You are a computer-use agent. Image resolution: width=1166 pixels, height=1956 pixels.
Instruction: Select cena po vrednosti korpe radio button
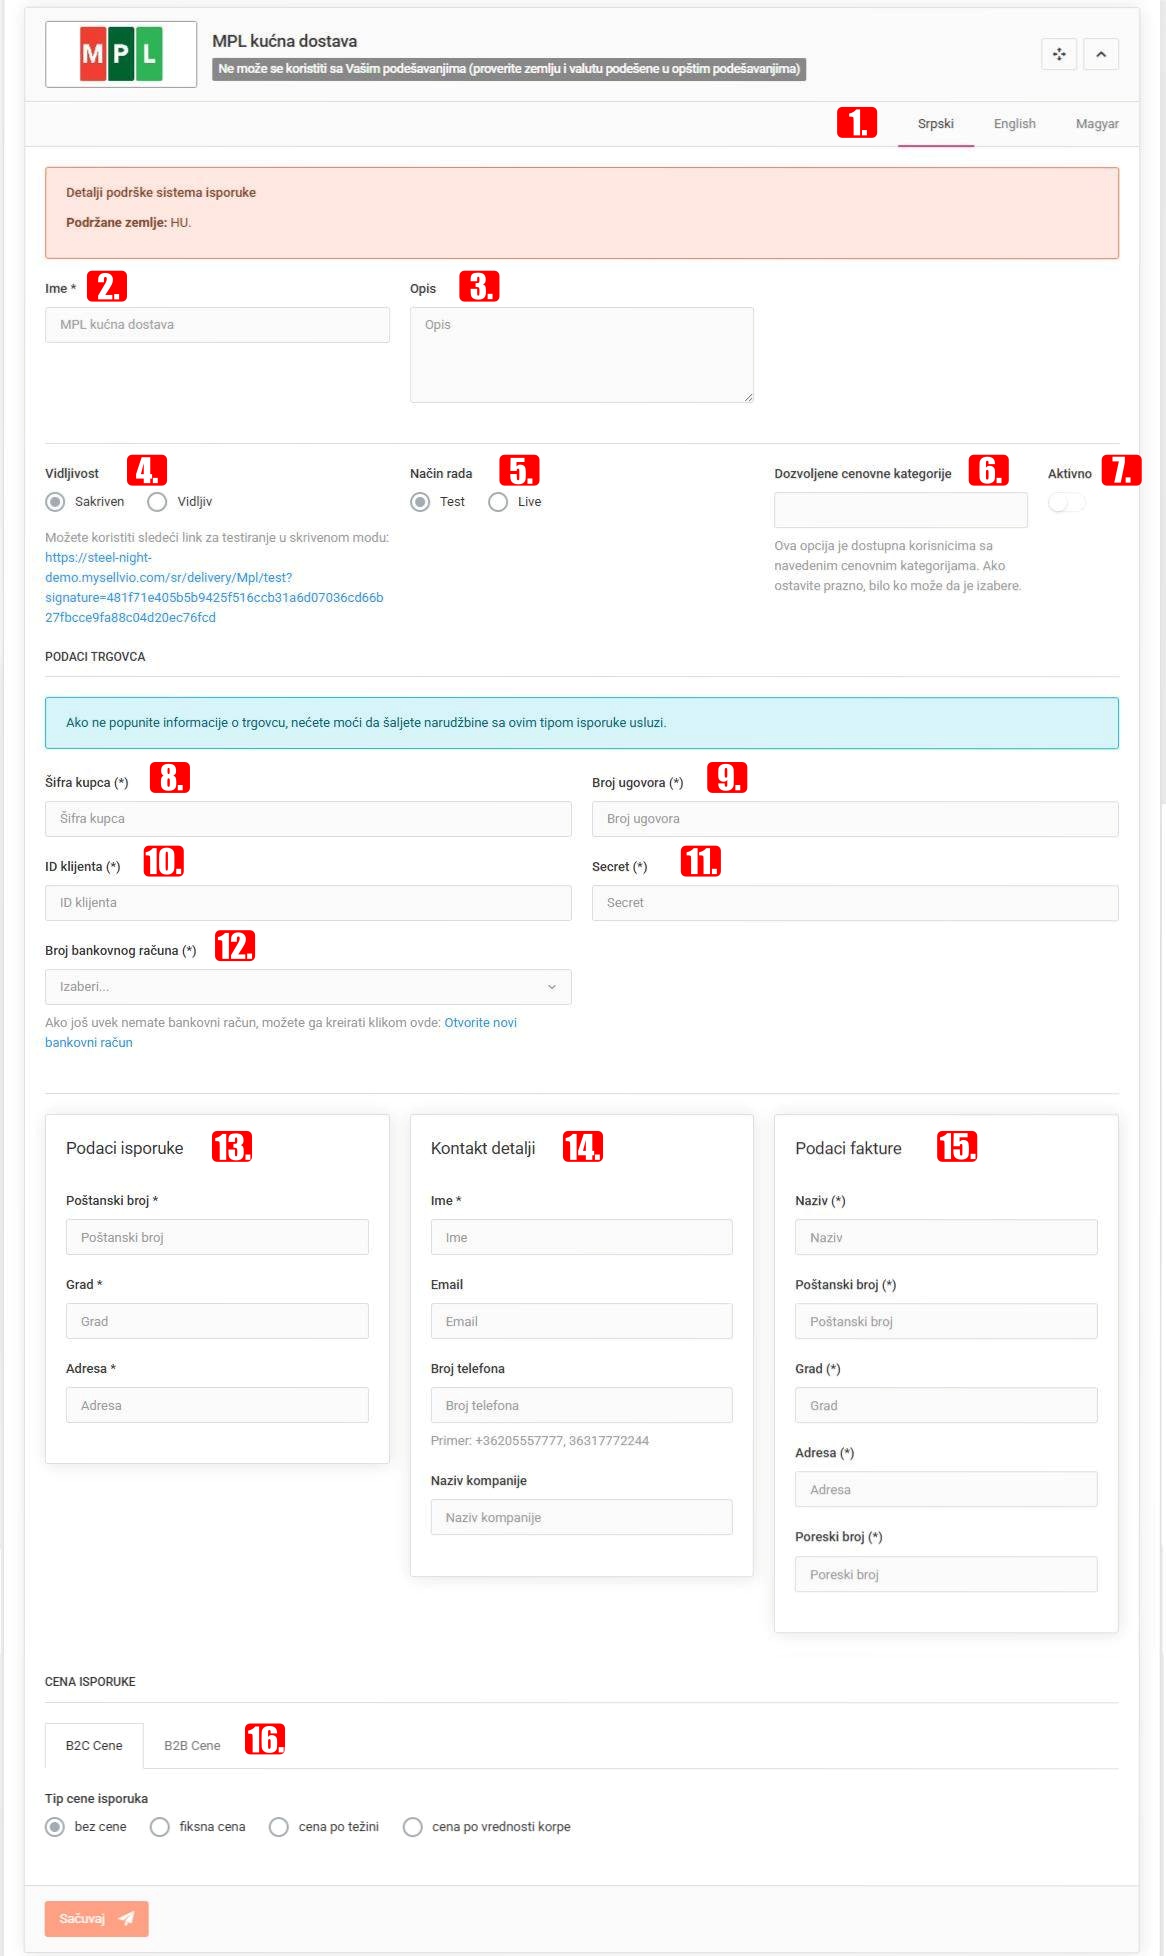point(412,1827)
